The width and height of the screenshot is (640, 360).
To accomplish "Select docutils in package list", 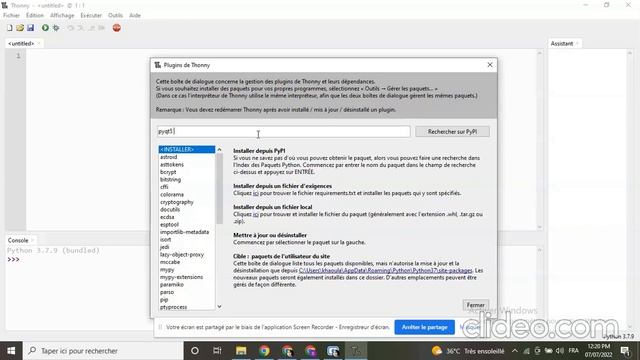I will (x=170, y=209).
